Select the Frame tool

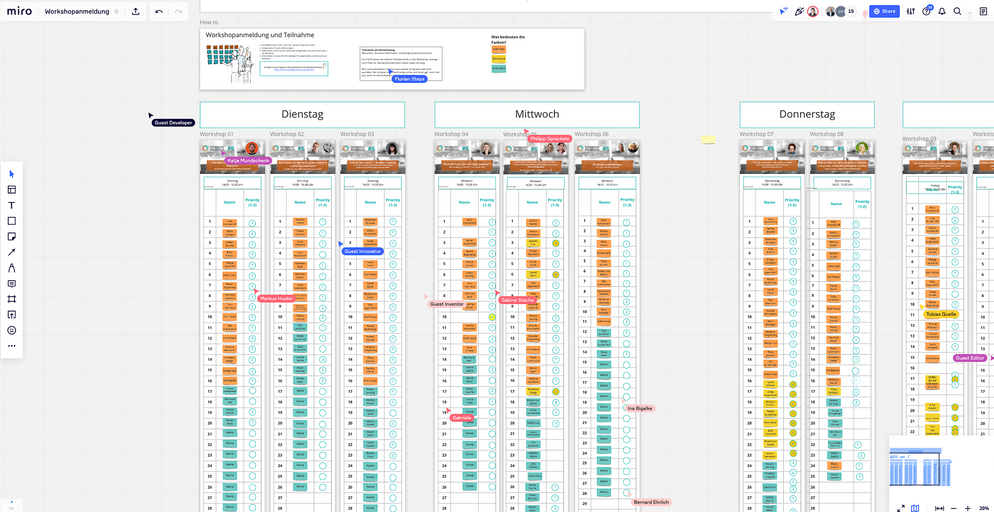pos(12,299)
